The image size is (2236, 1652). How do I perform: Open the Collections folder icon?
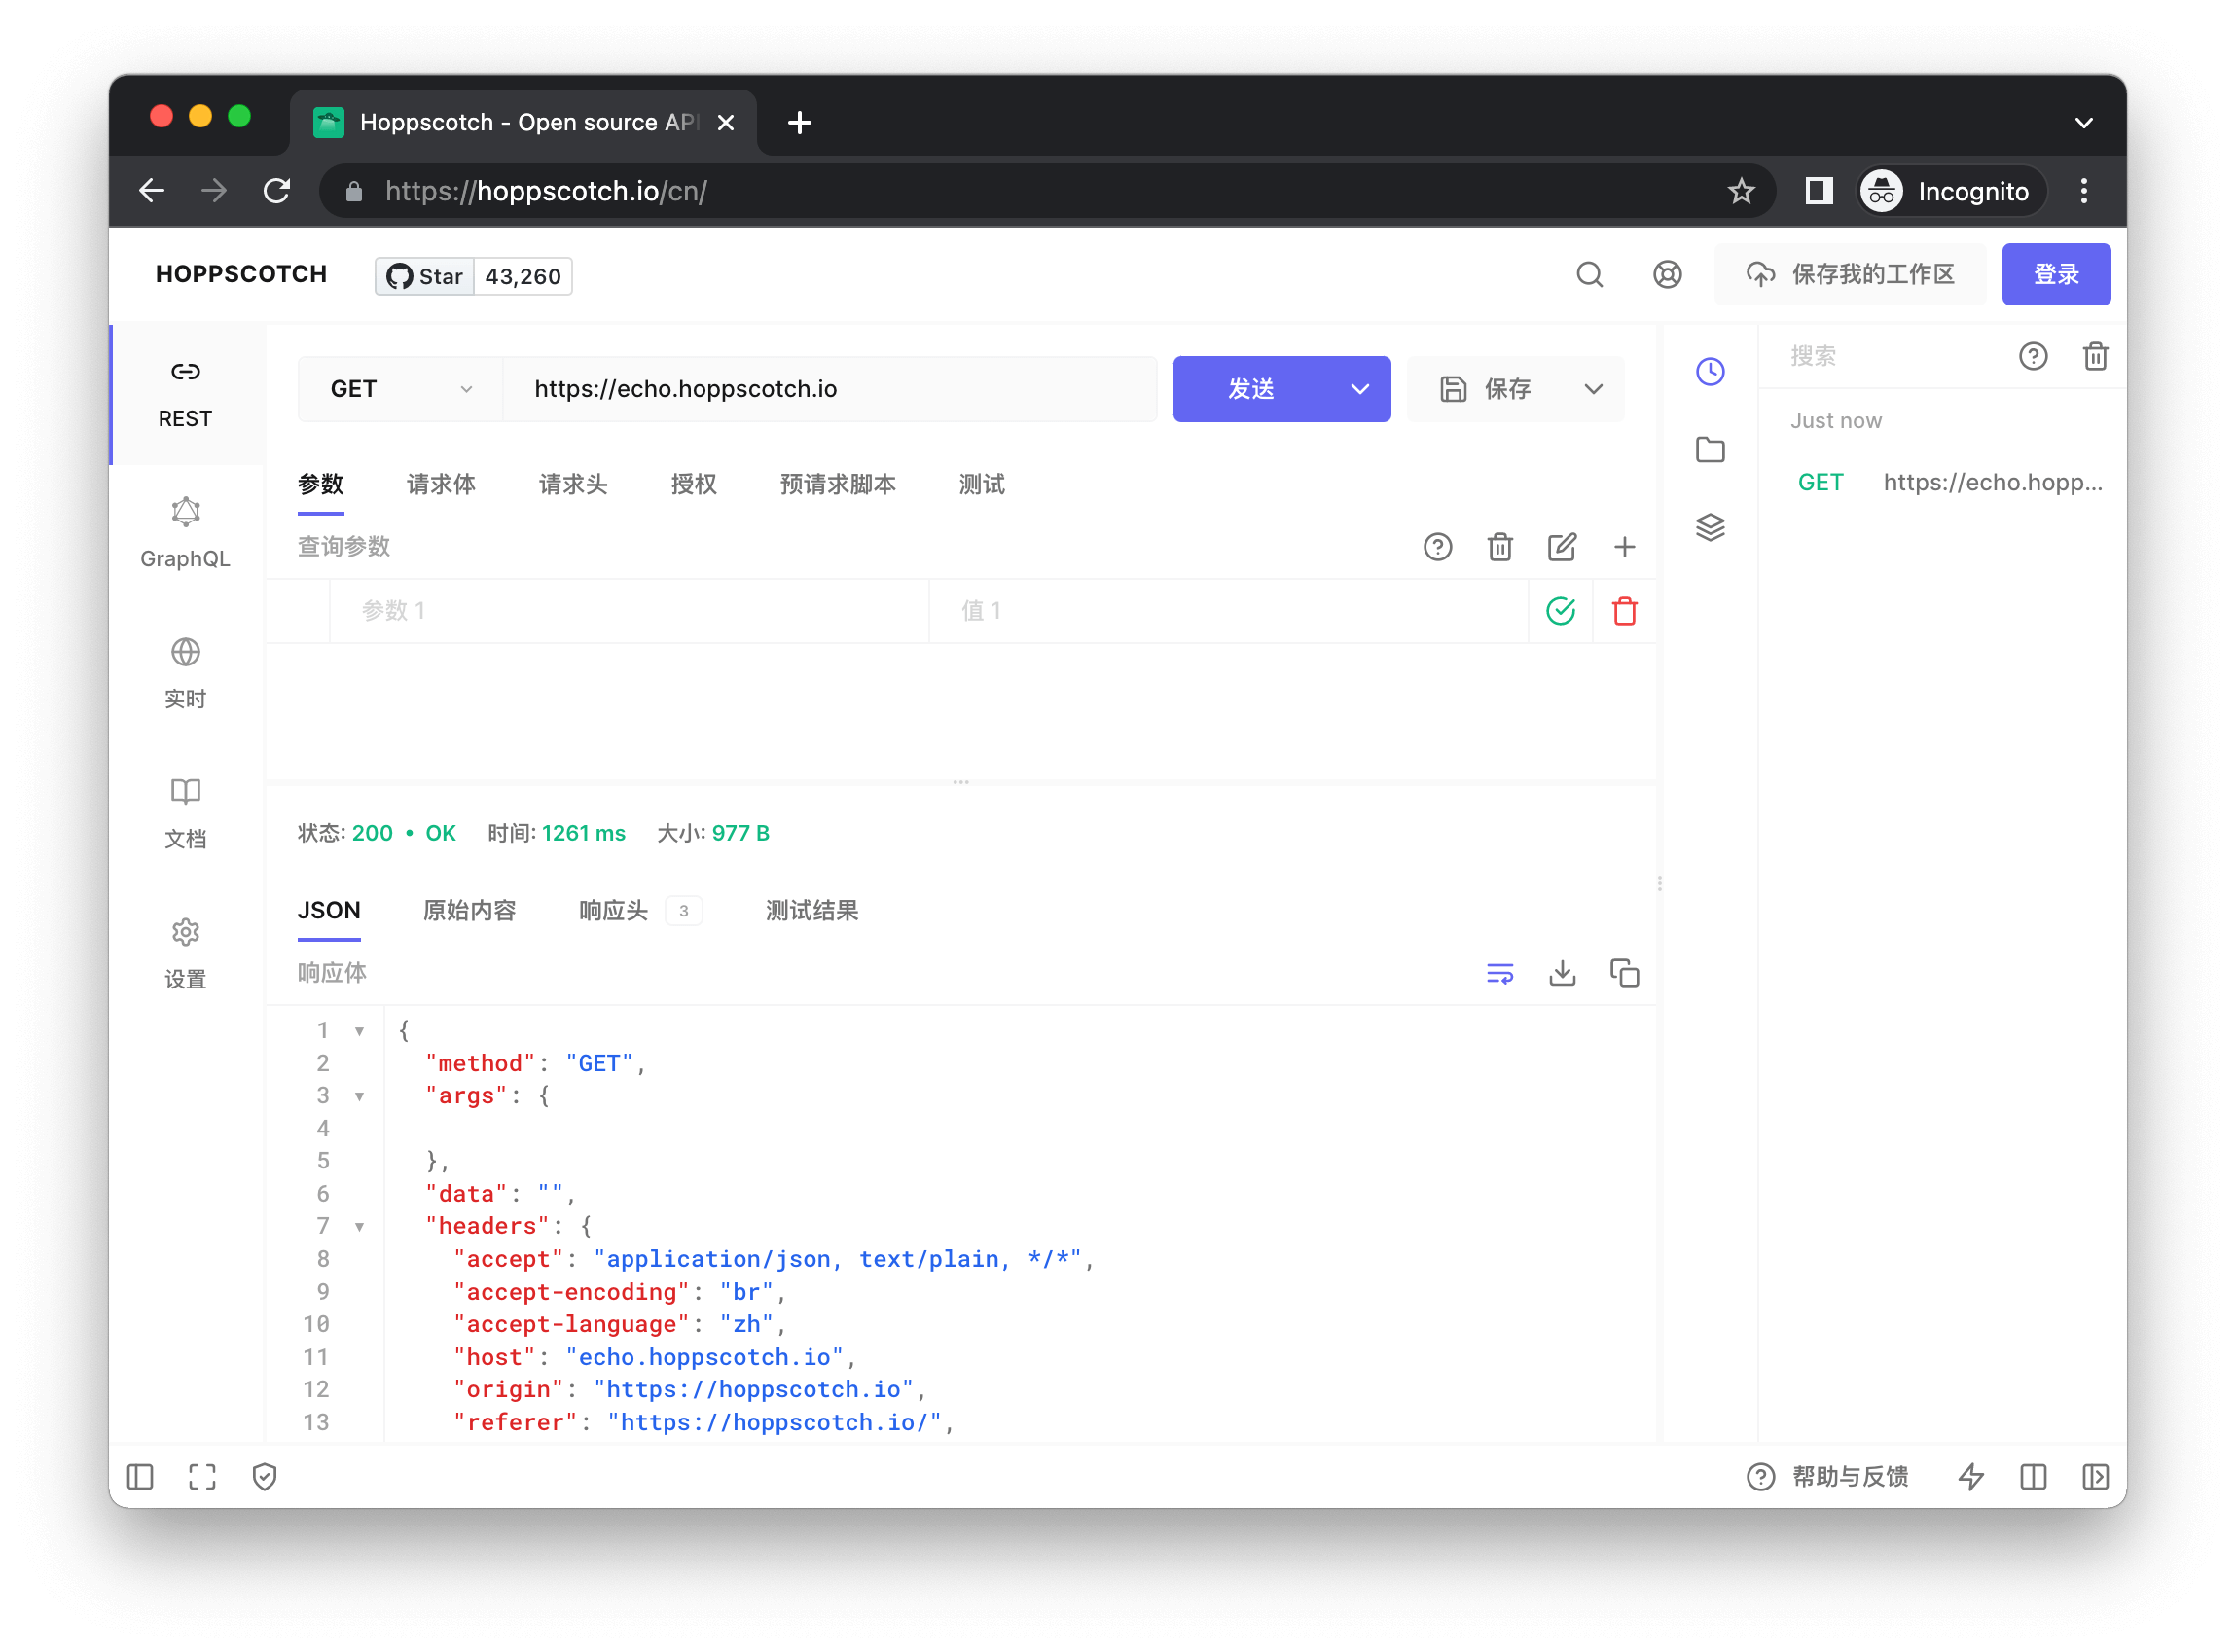tap(1710, 450)
